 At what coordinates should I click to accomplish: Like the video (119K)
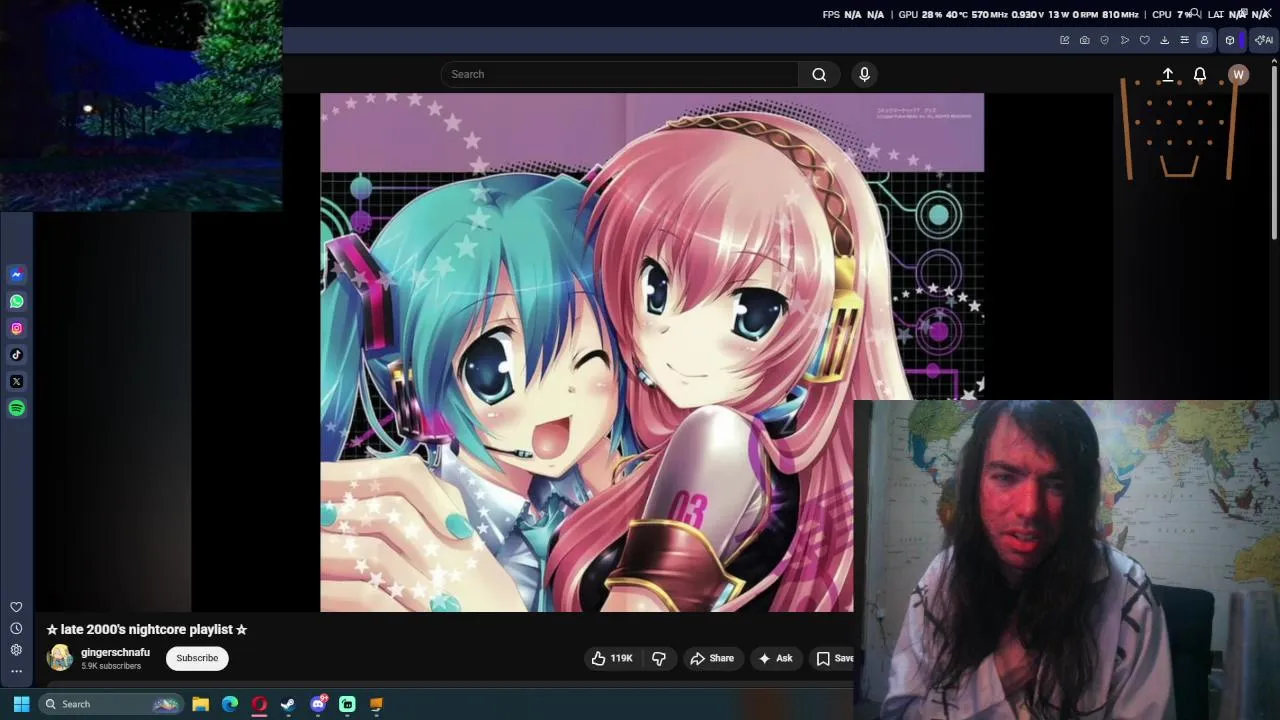click(x=611, y=658)
